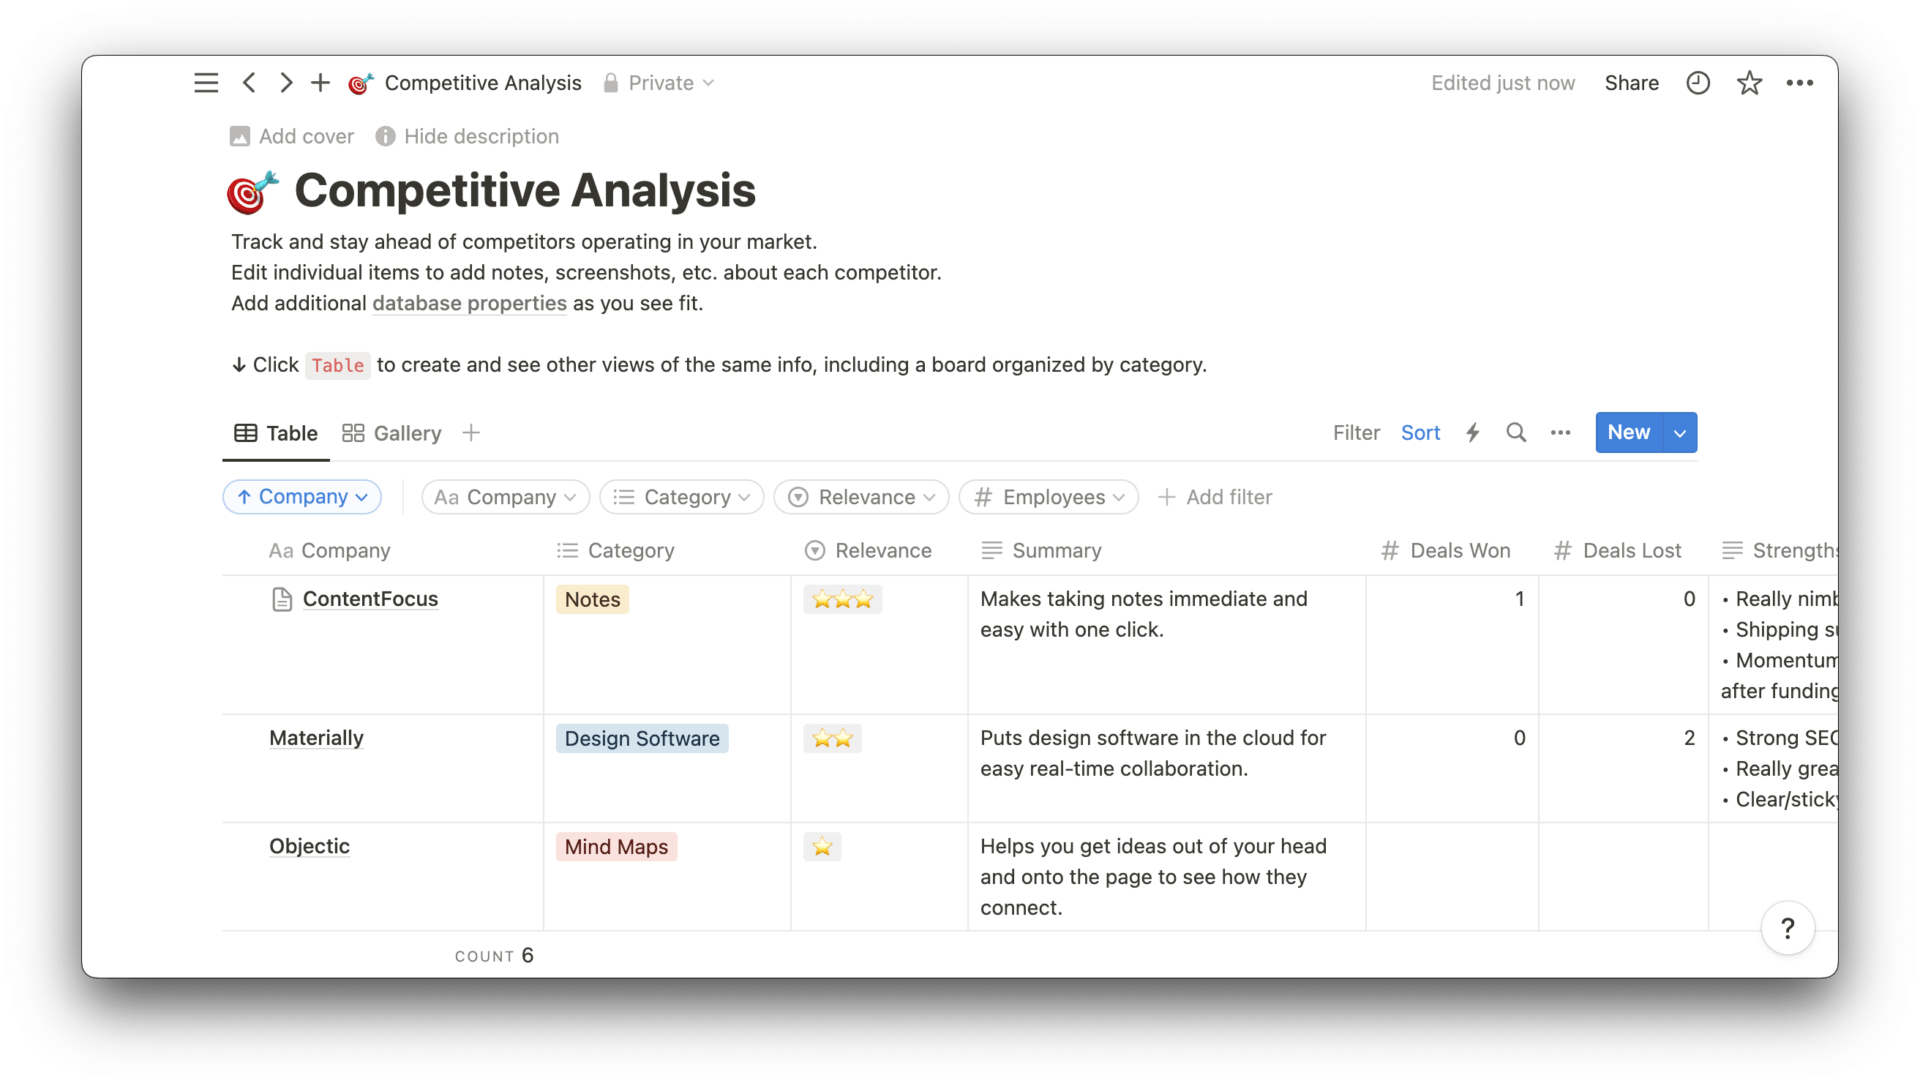Click Add cover button
This screenshot has width=1920, height=1086.
(293, 136)
